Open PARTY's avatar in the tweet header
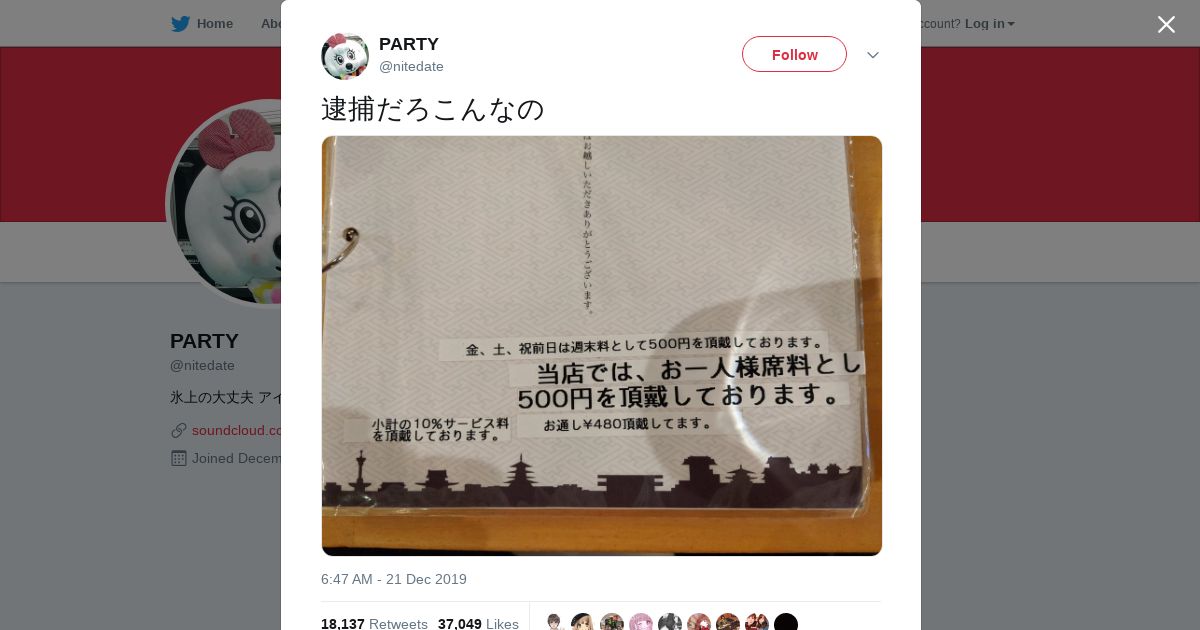 click(345, 56)
